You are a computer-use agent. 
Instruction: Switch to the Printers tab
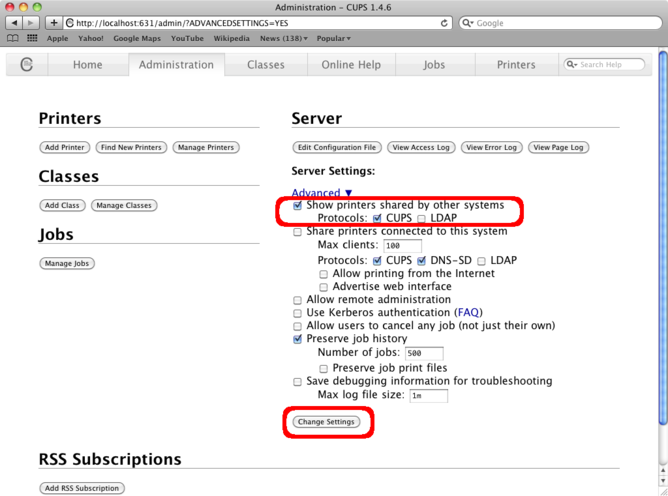click(516, 65)
